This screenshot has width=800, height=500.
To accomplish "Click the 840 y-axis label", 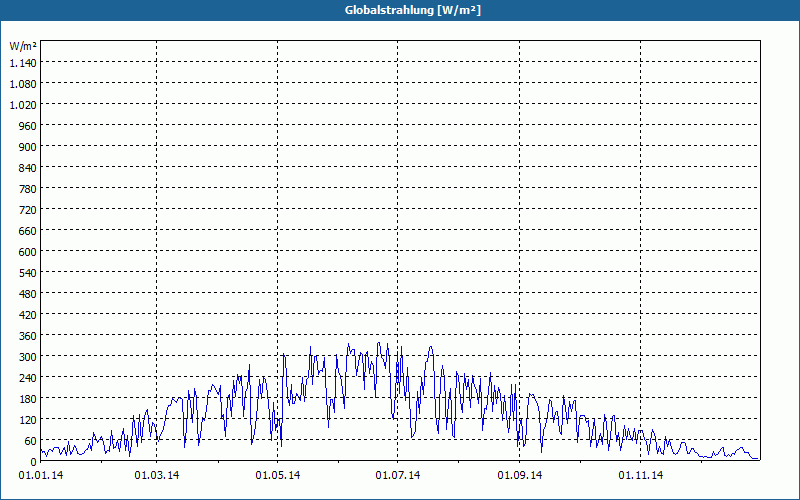I will pos(29,168).
